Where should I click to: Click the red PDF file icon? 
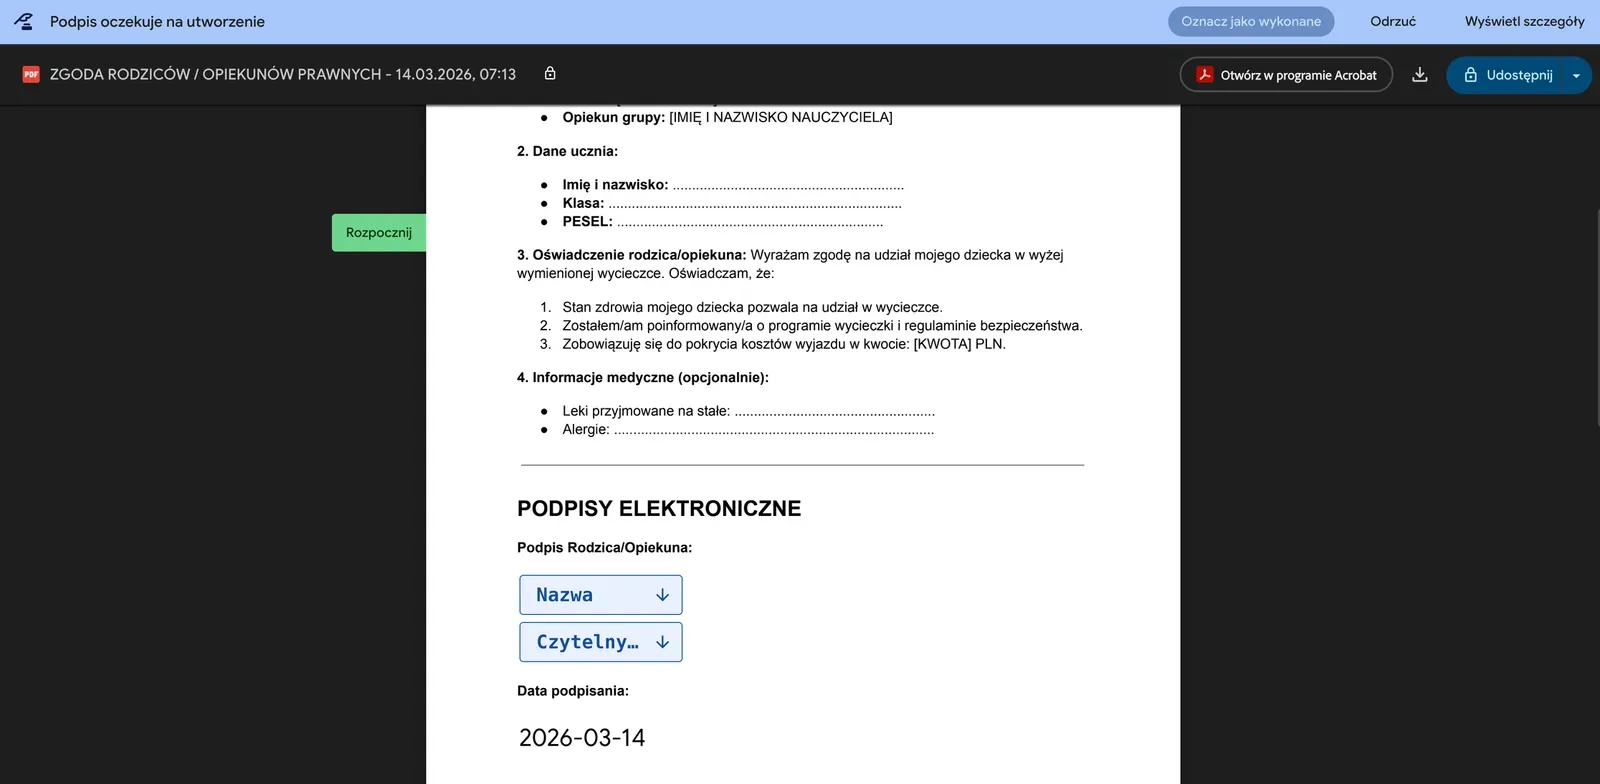[x=31, y=74]
